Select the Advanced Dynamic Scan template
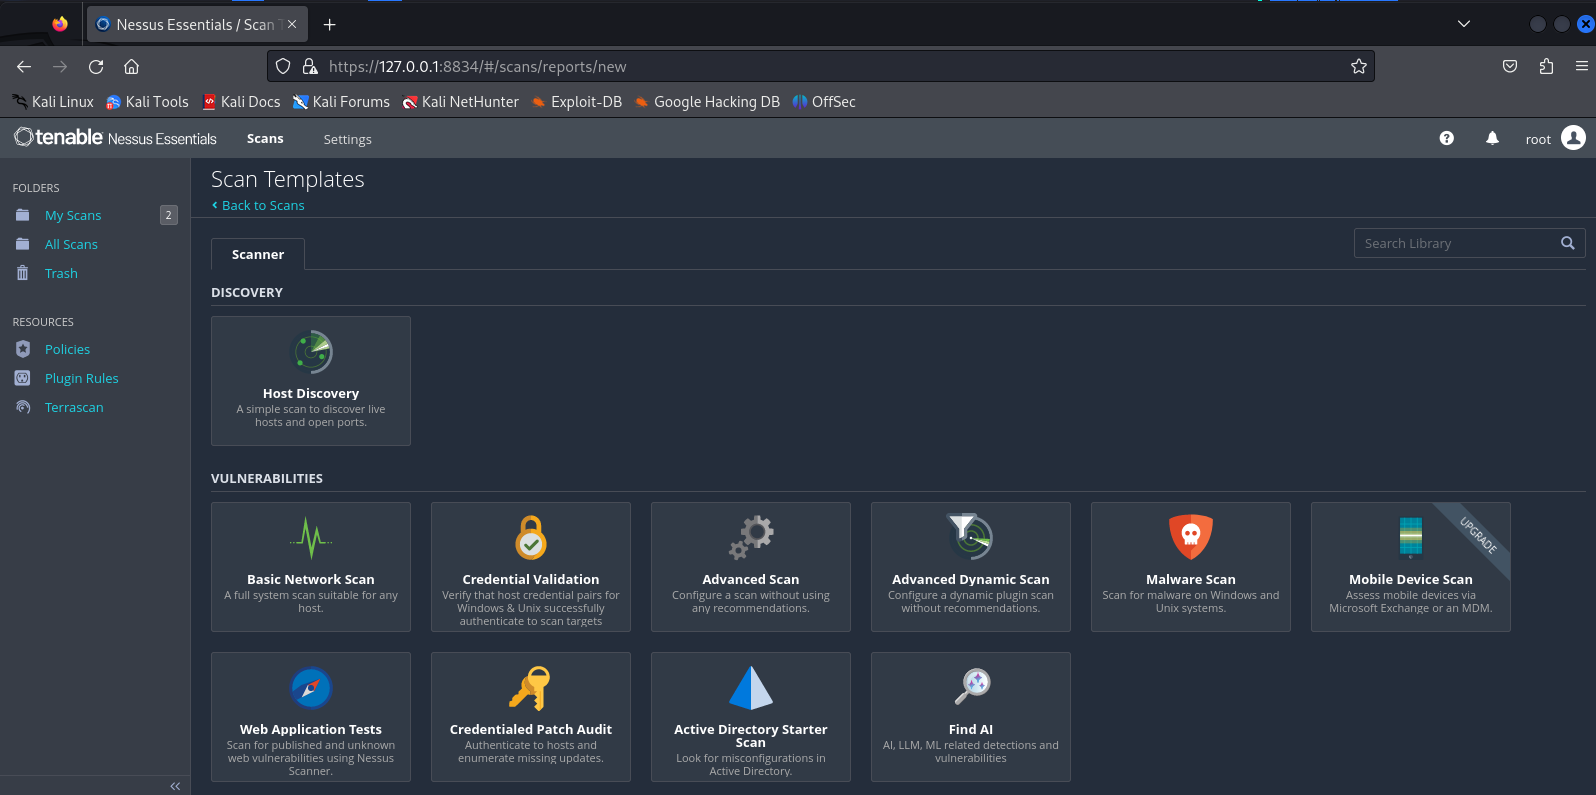This screenshot has width=1596, height=795. pos(971,567)
